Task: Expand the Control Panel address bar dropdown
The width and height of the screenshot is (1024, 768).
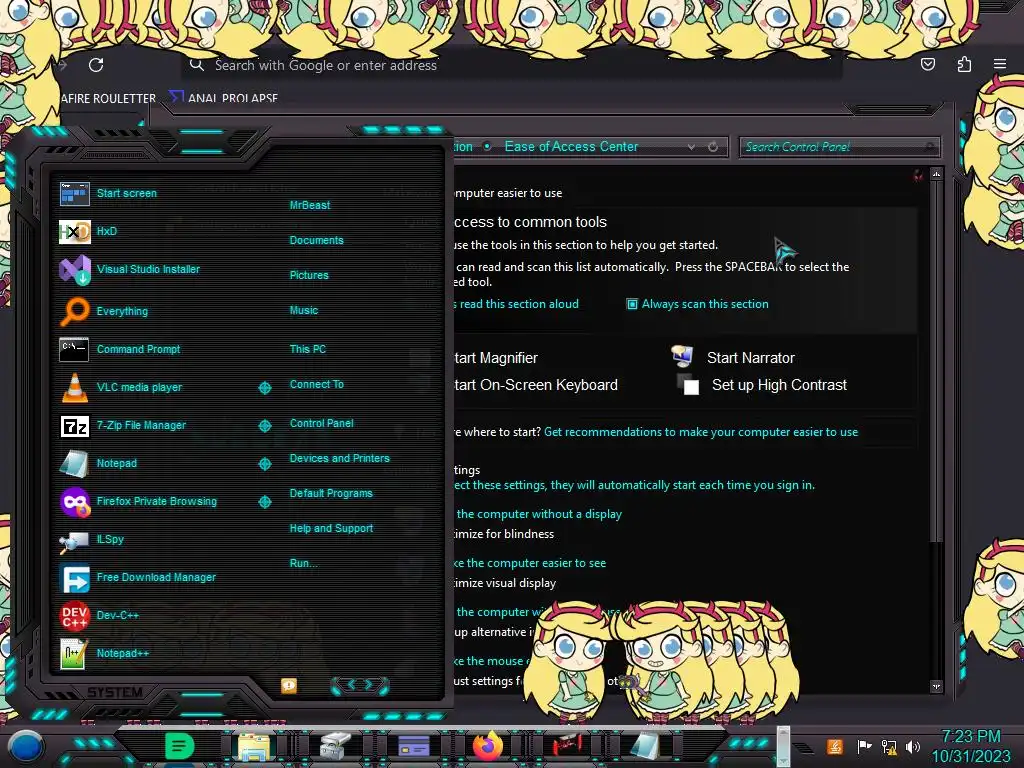Action: (x=691, y=147)
